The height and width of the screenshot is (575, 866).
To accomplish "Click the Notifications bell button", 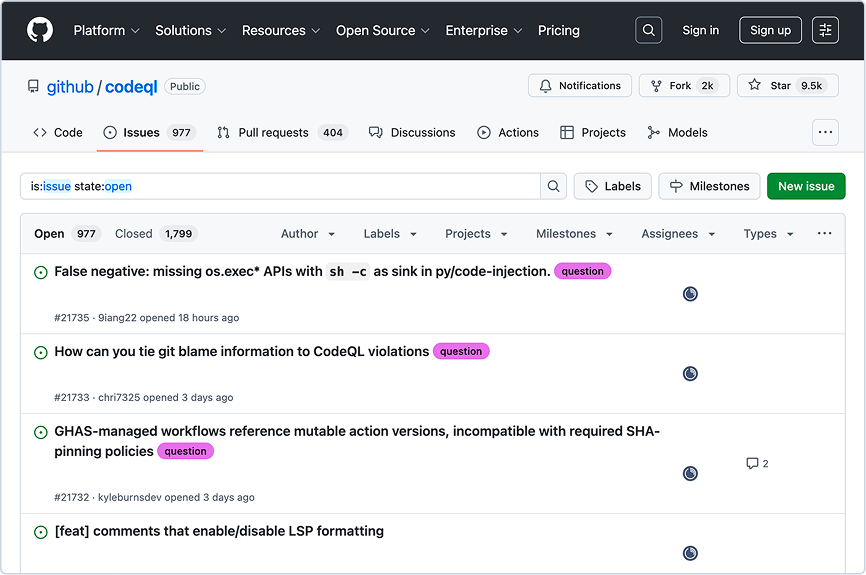I will [579, 86].
